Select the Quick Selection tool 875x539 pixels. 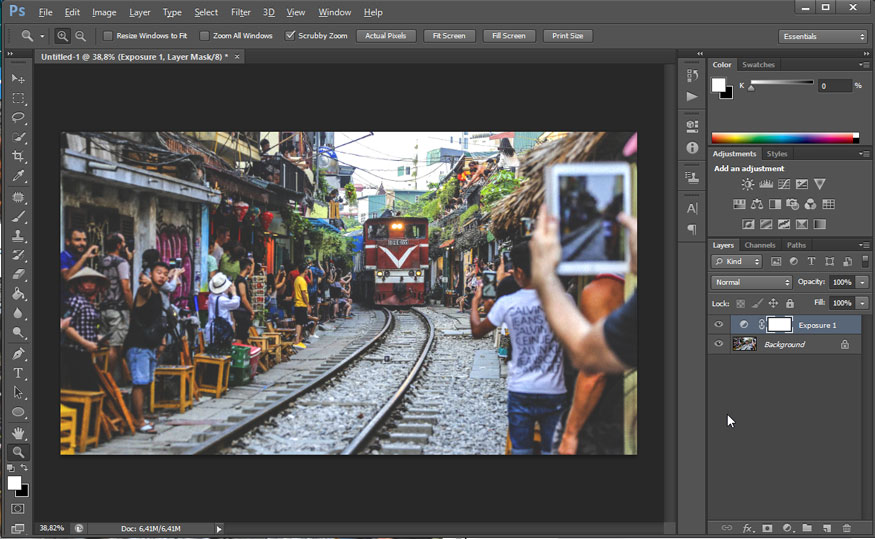(x=18, y=137)
